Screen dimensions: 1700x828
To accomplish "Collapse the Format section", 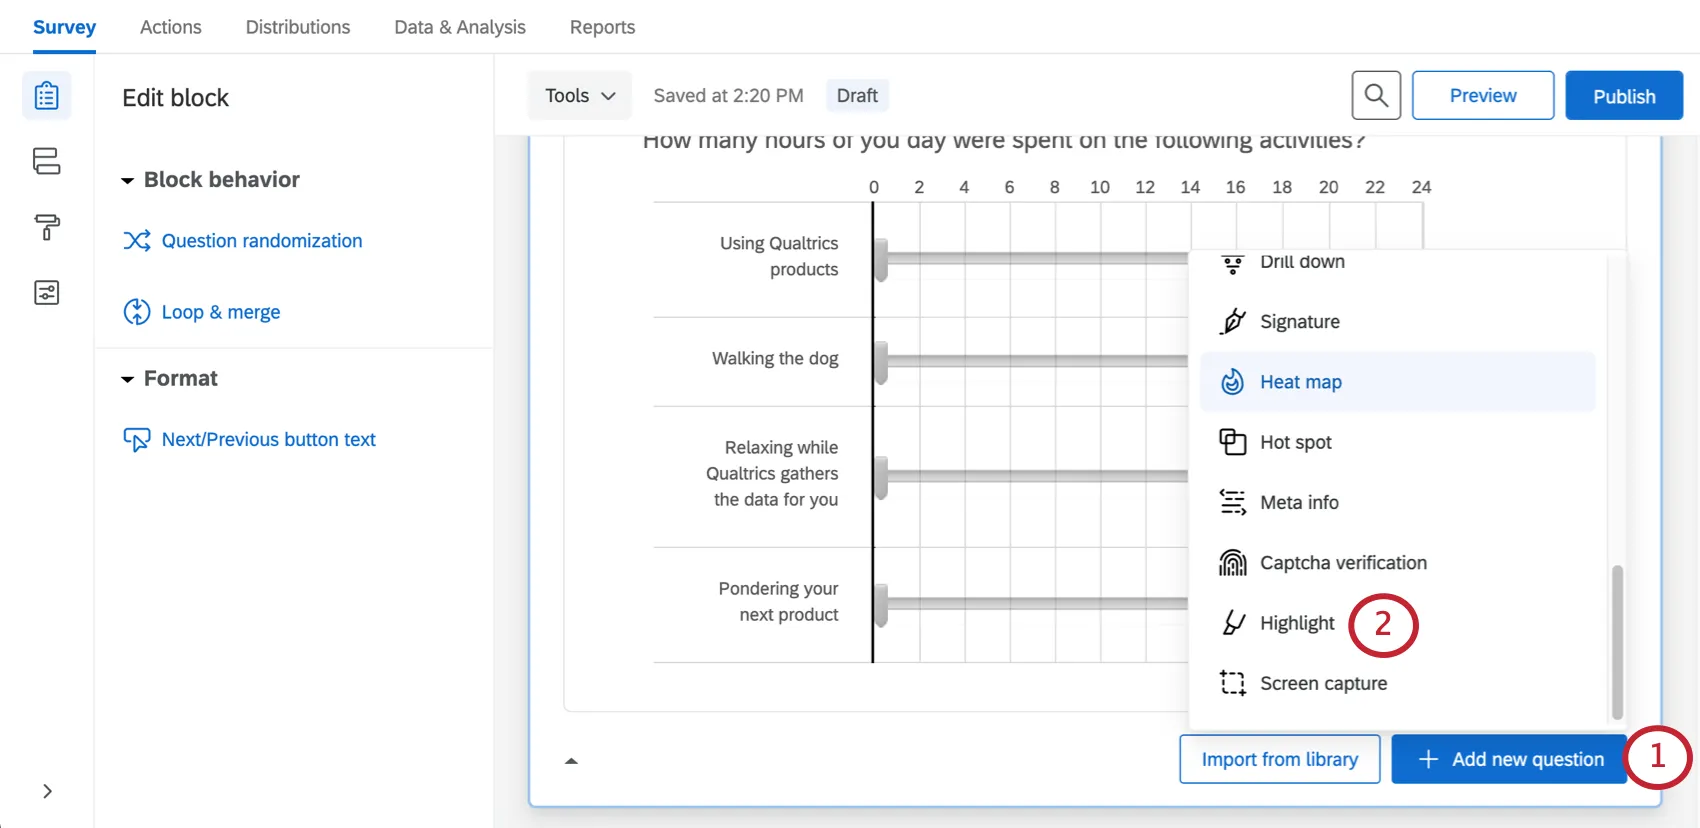I will coord(128,380).
